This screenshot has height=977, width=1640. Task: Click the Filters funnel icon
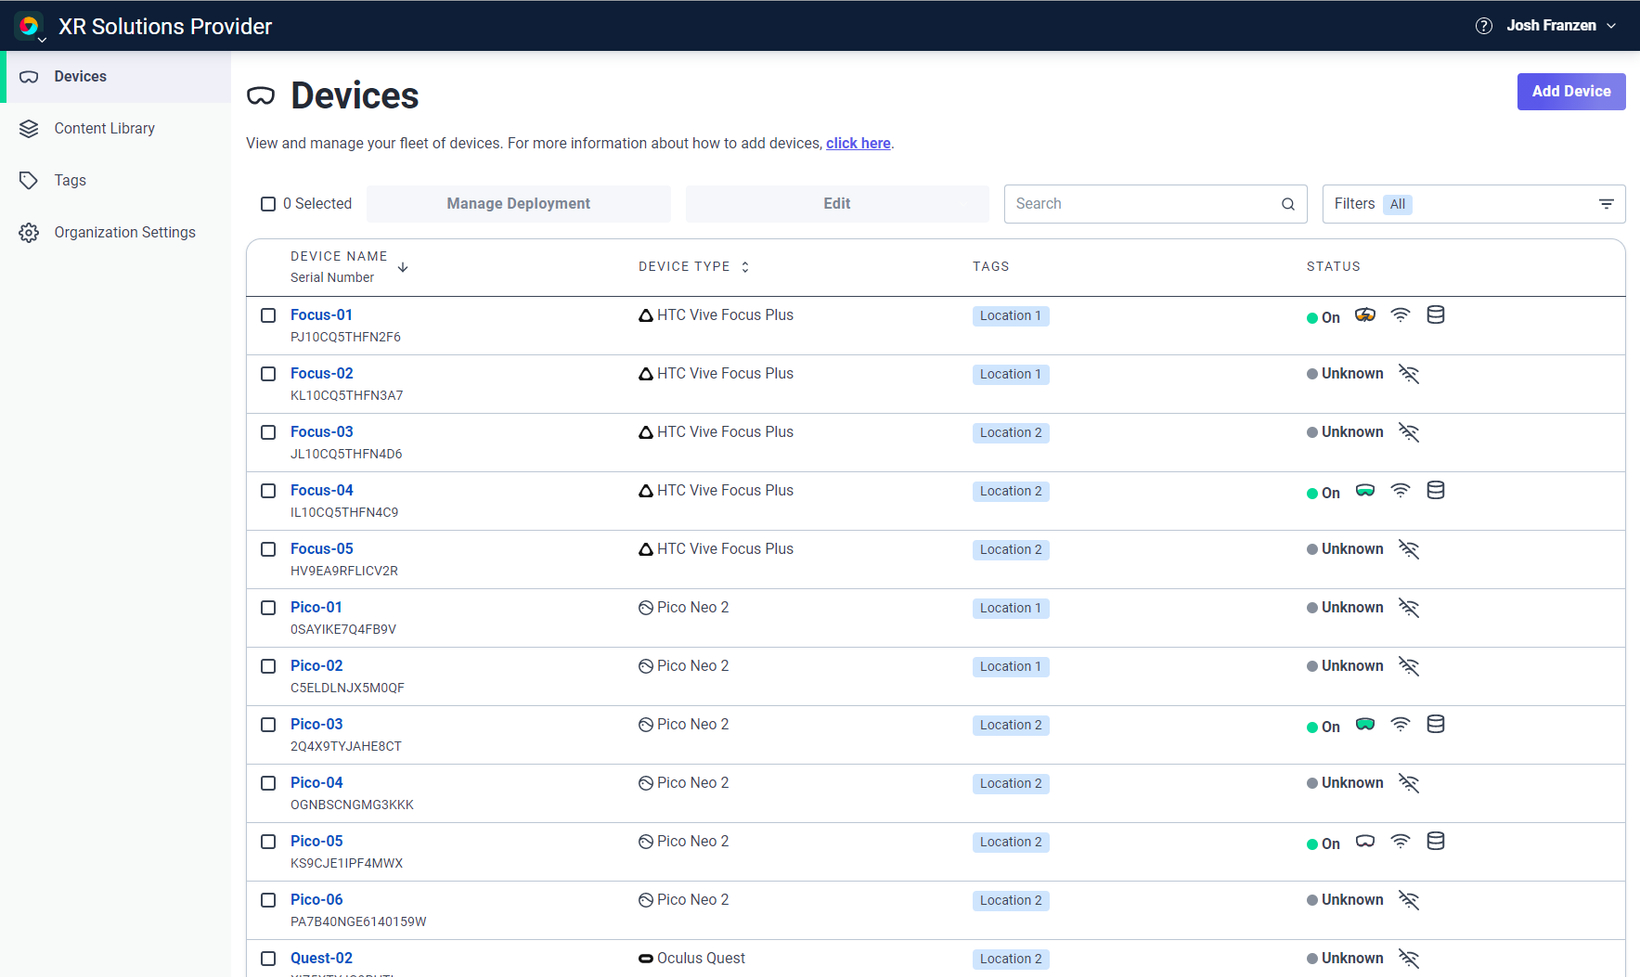[1606, 204]
